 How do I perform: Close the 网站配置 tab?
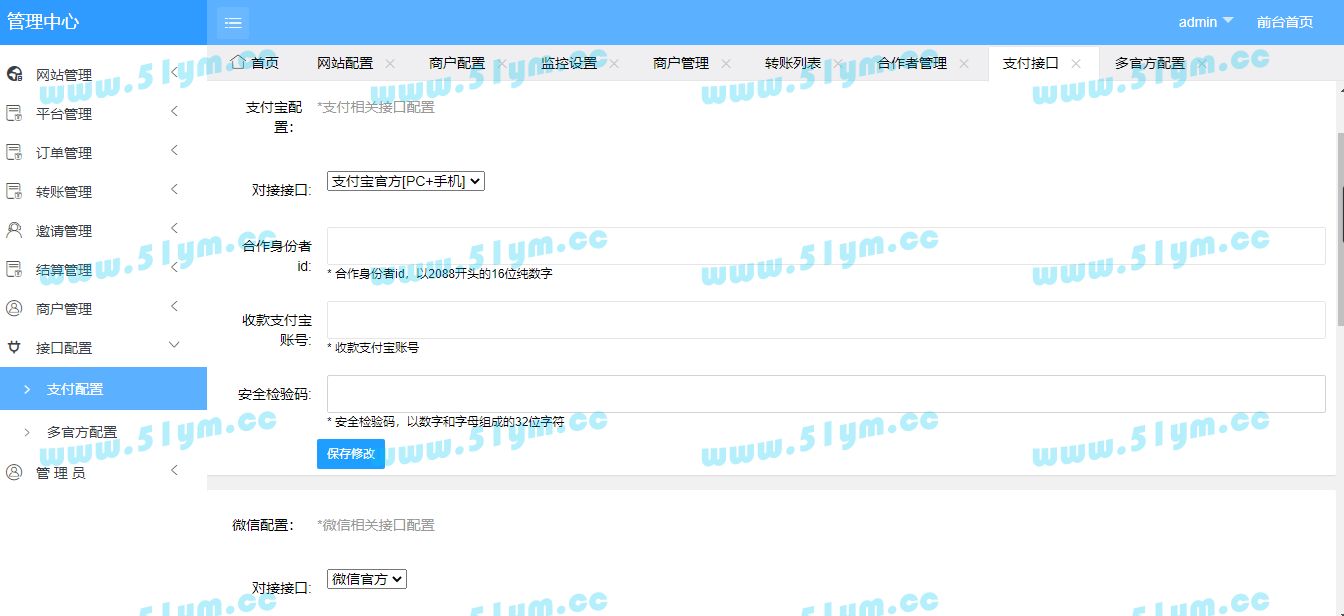[x=390, y=63]
